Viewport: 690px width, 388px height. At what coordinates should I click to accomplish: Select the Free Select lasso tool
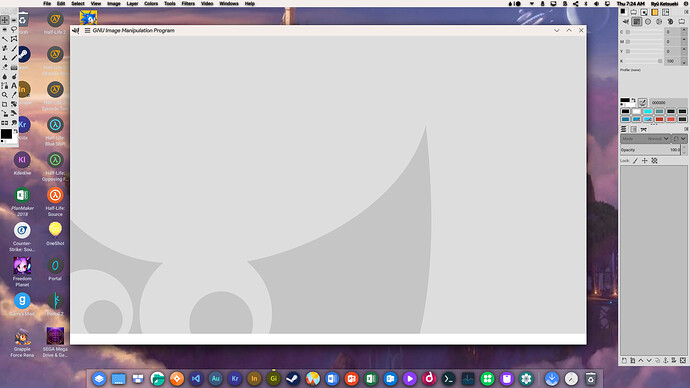14,29
